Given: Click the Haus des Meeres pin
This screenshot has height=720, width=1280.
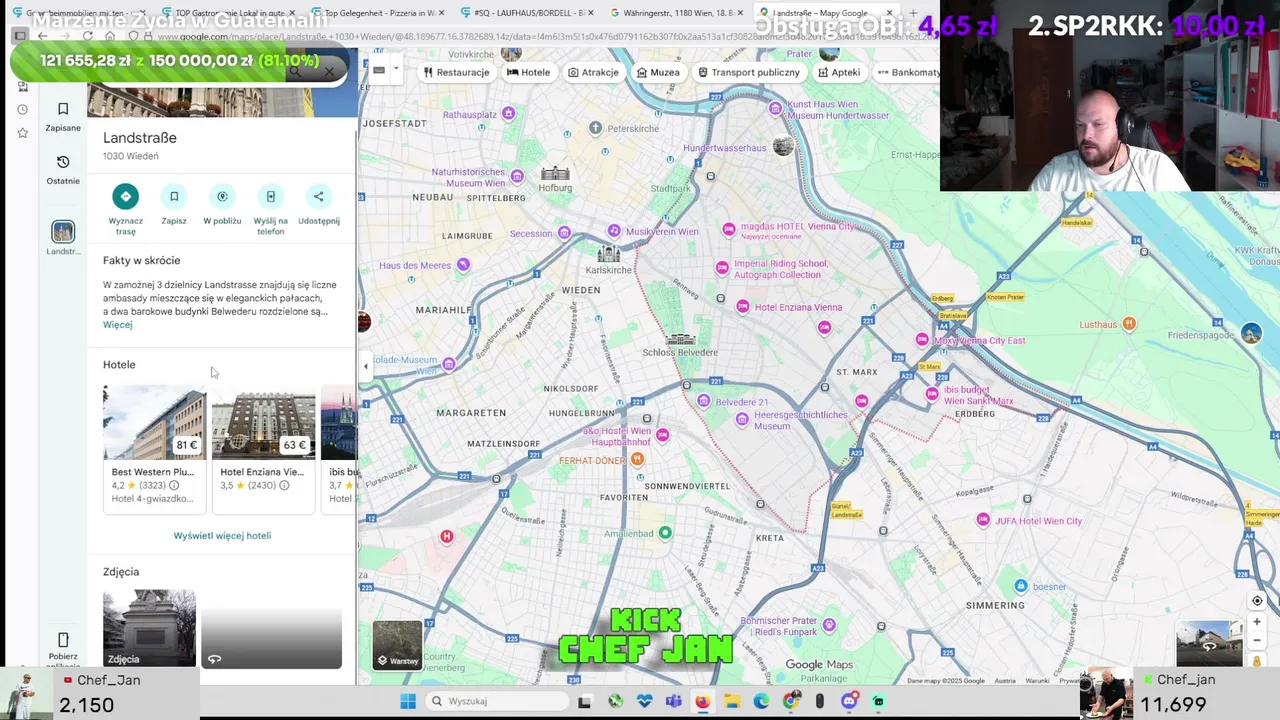Looking at the screenshot, I should click(463, 265).
